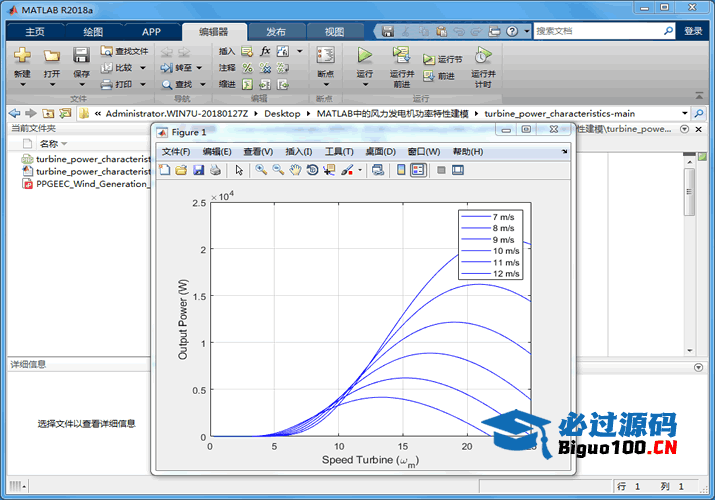Screen dimensions: 715x500
Task: Click the editor vertical scrollbar thumb
Action: pos(689,192)
